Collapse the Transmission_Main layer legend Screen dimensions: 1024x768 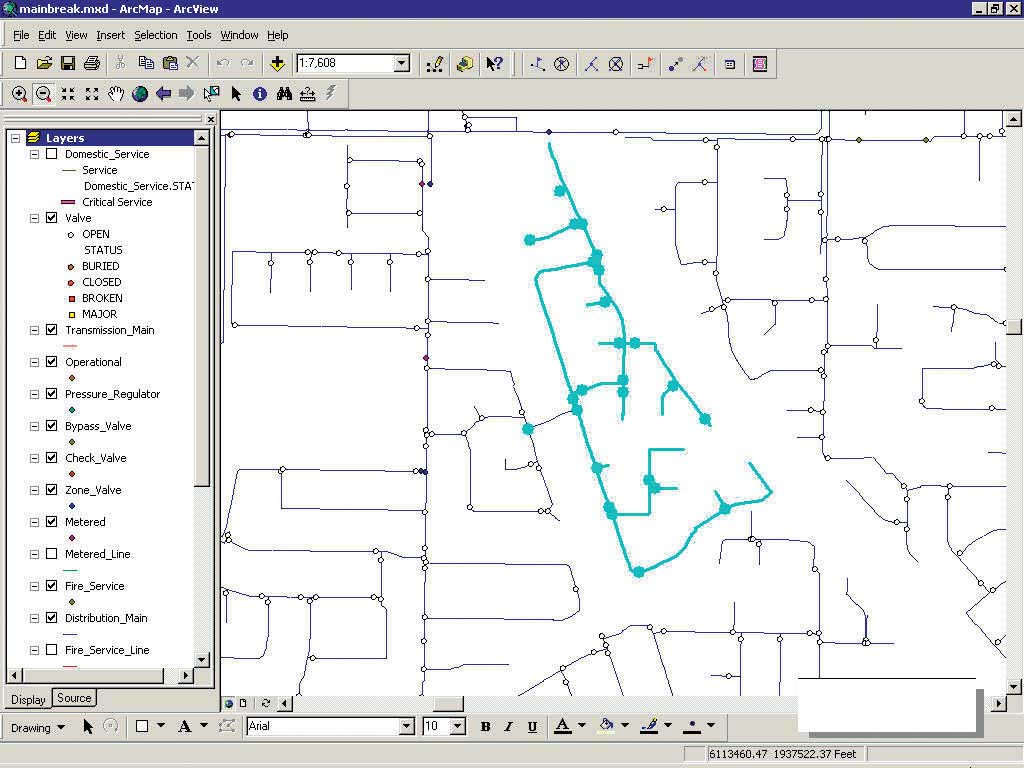[35, 330]
